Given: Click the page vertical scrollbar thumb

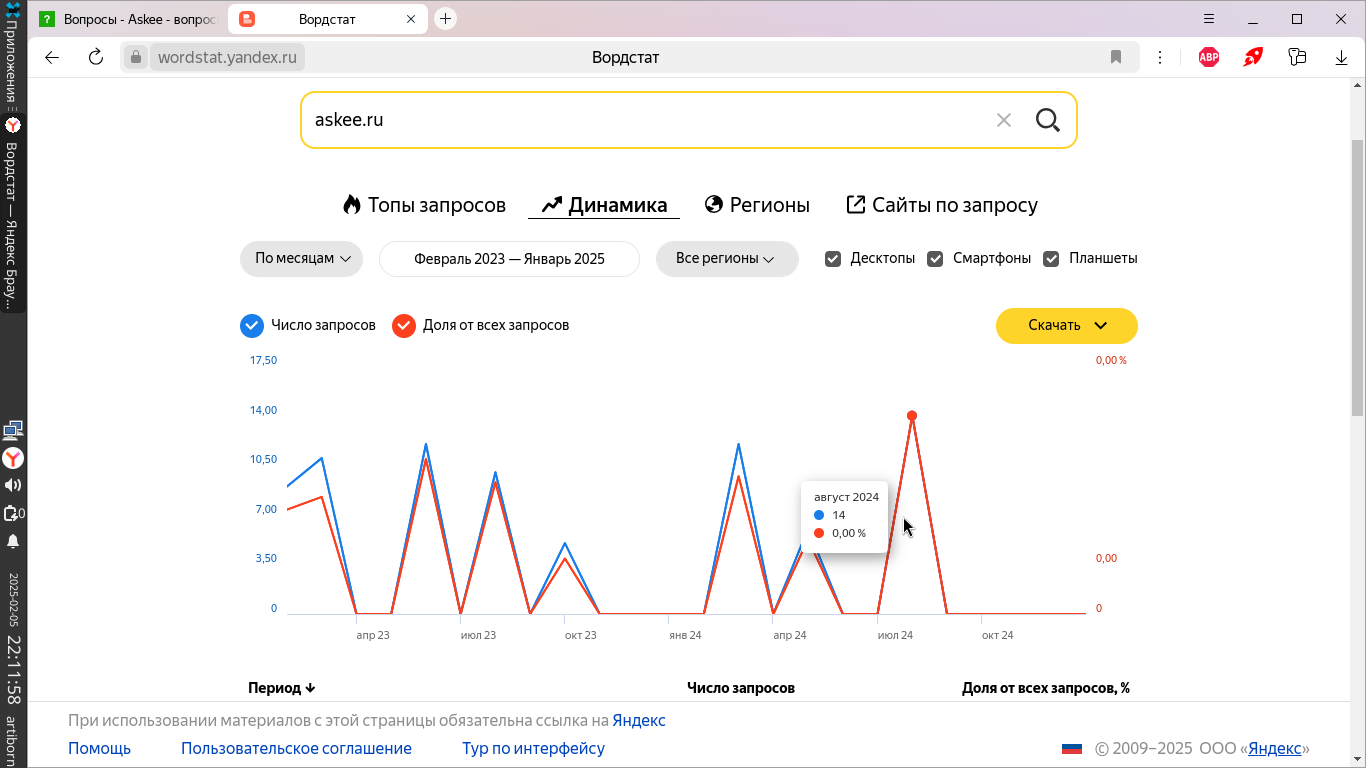Looking at the screenshot, I should click(1357, 277).
